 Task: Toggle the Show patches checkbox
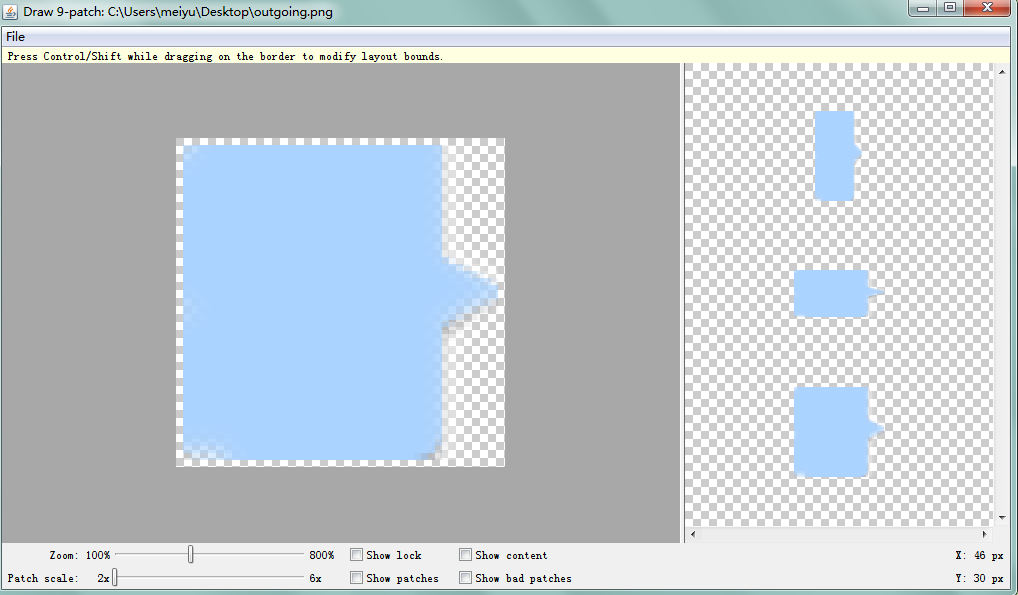(356, 577)
